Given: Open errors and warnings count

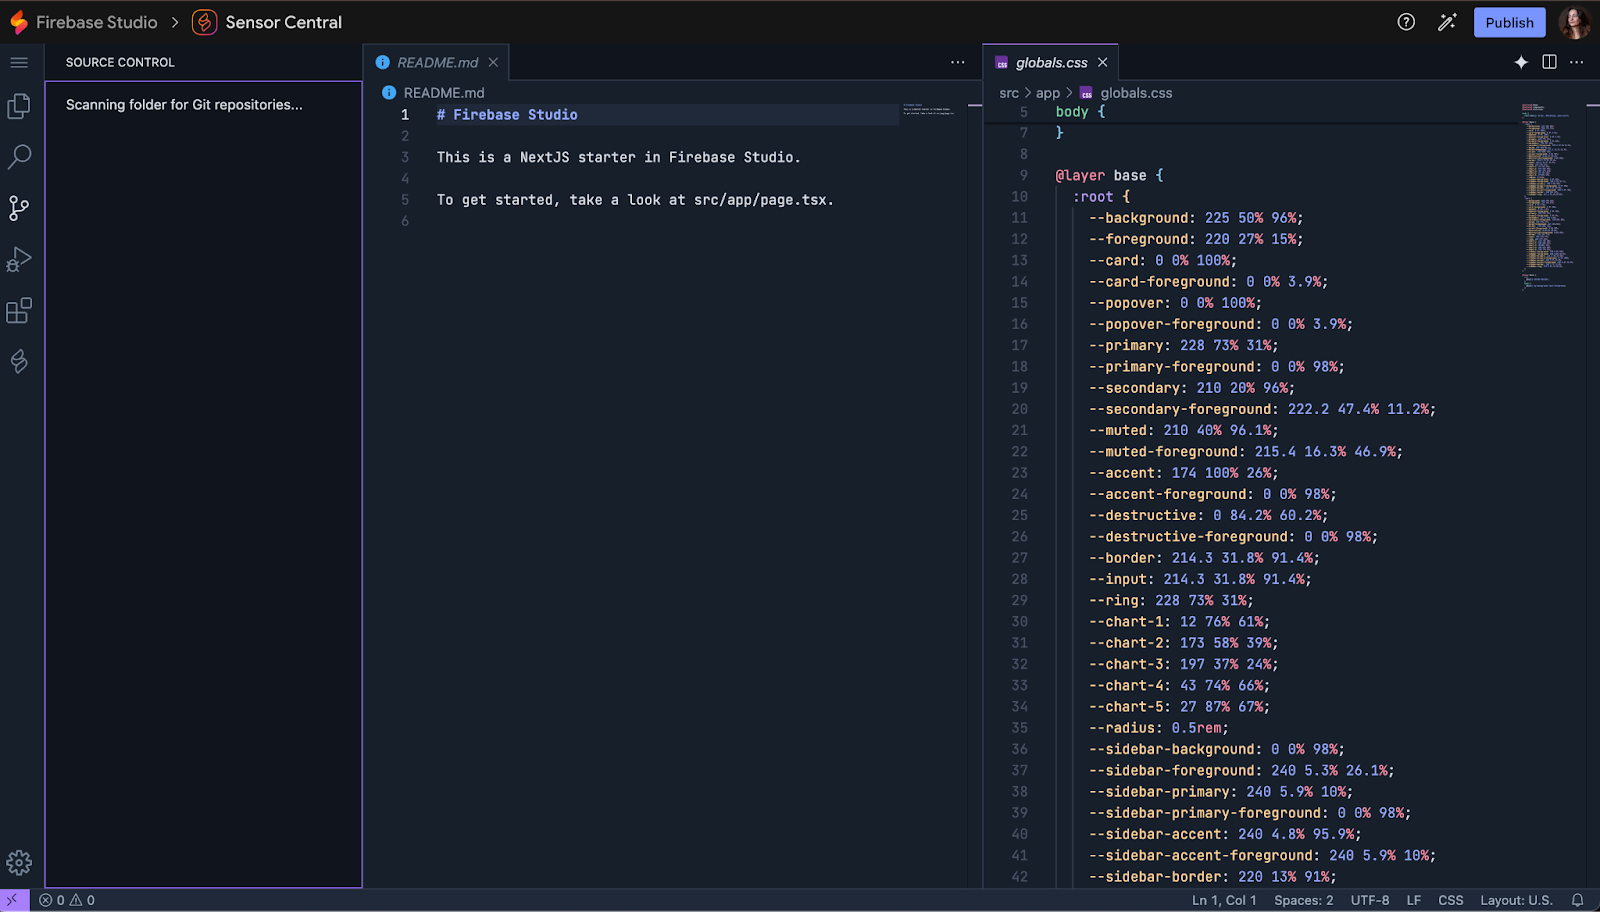Looking at the screenshot, I should click(67, 900).
